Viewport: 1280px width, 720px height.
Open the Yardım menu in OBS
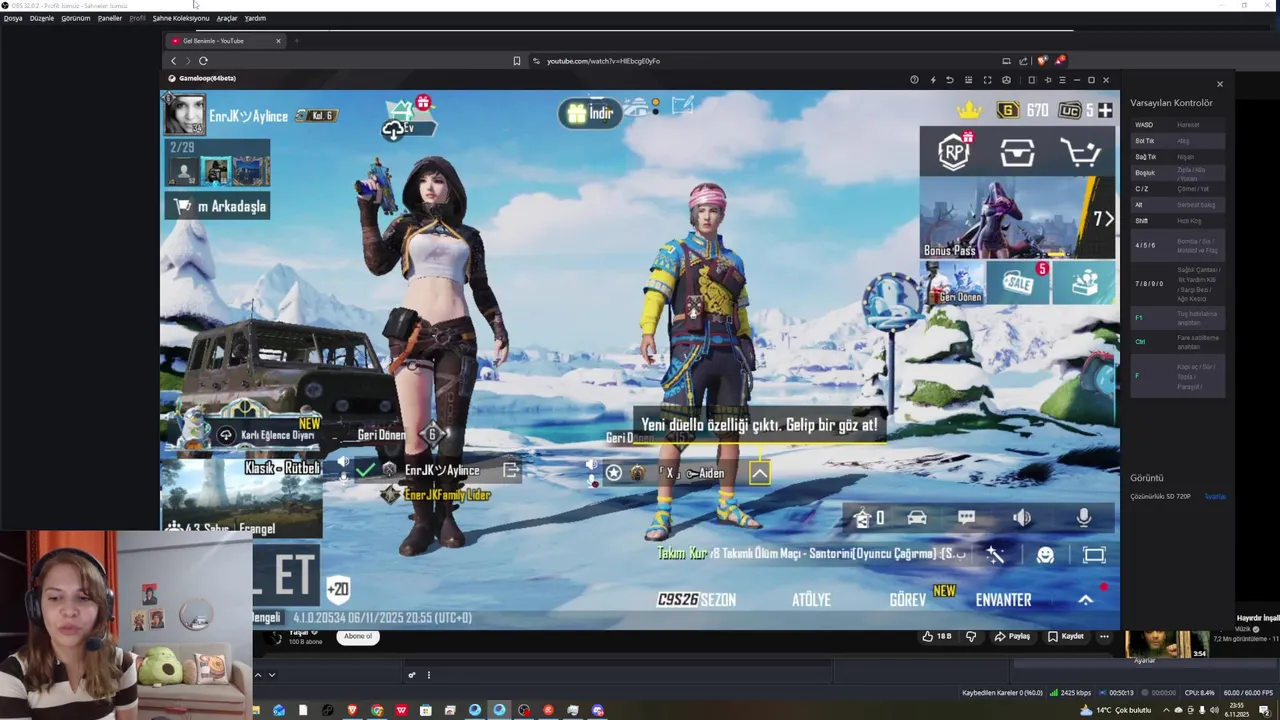(255, 18)
